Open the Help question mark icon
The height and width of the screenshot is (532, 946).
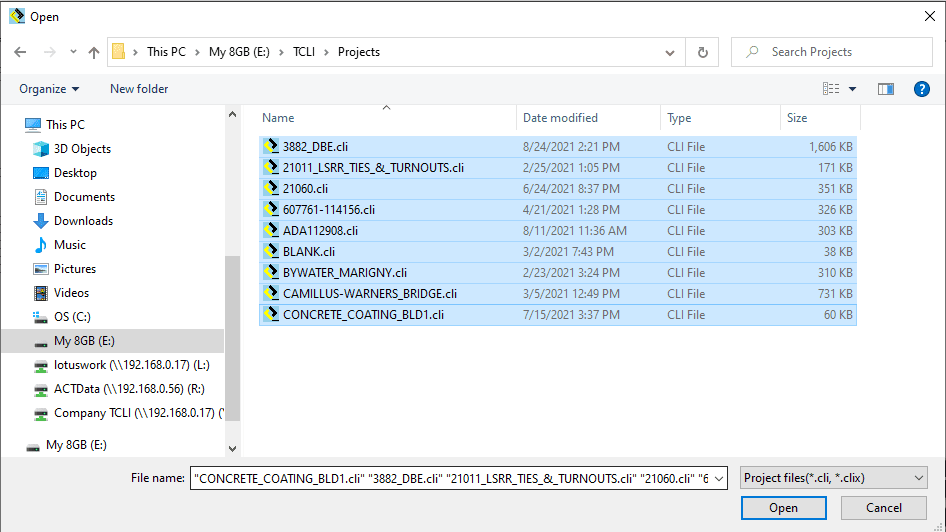coord(921,89)
